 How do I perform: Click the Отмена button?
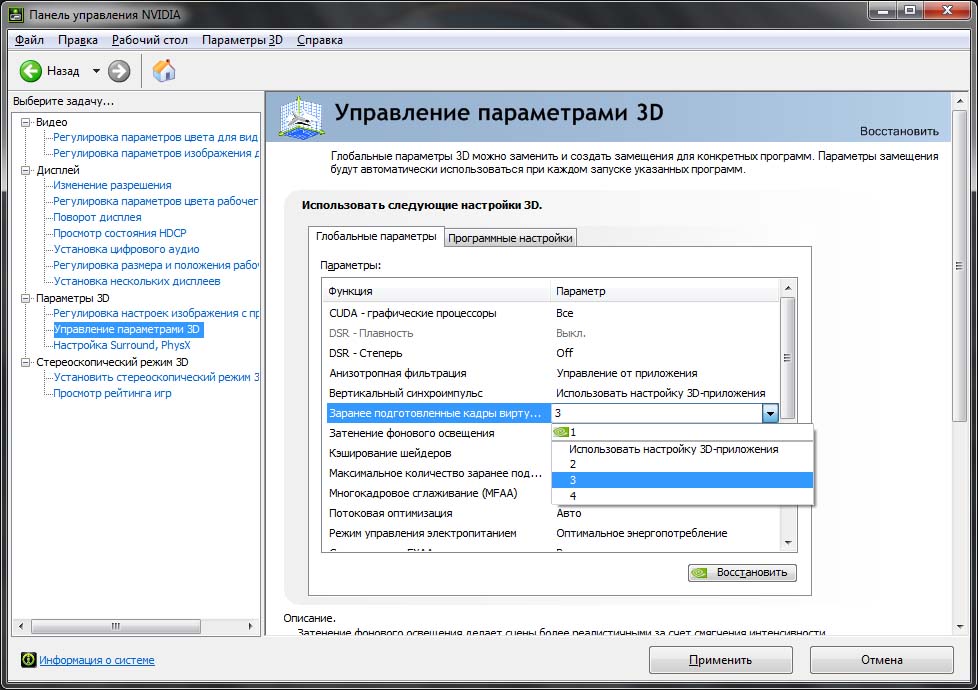[881, 659]
